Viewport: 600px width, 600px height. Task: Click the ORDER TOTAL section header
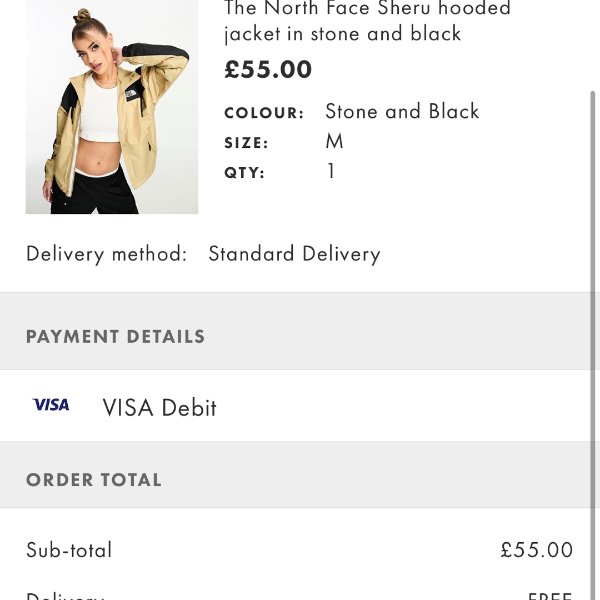94,480
